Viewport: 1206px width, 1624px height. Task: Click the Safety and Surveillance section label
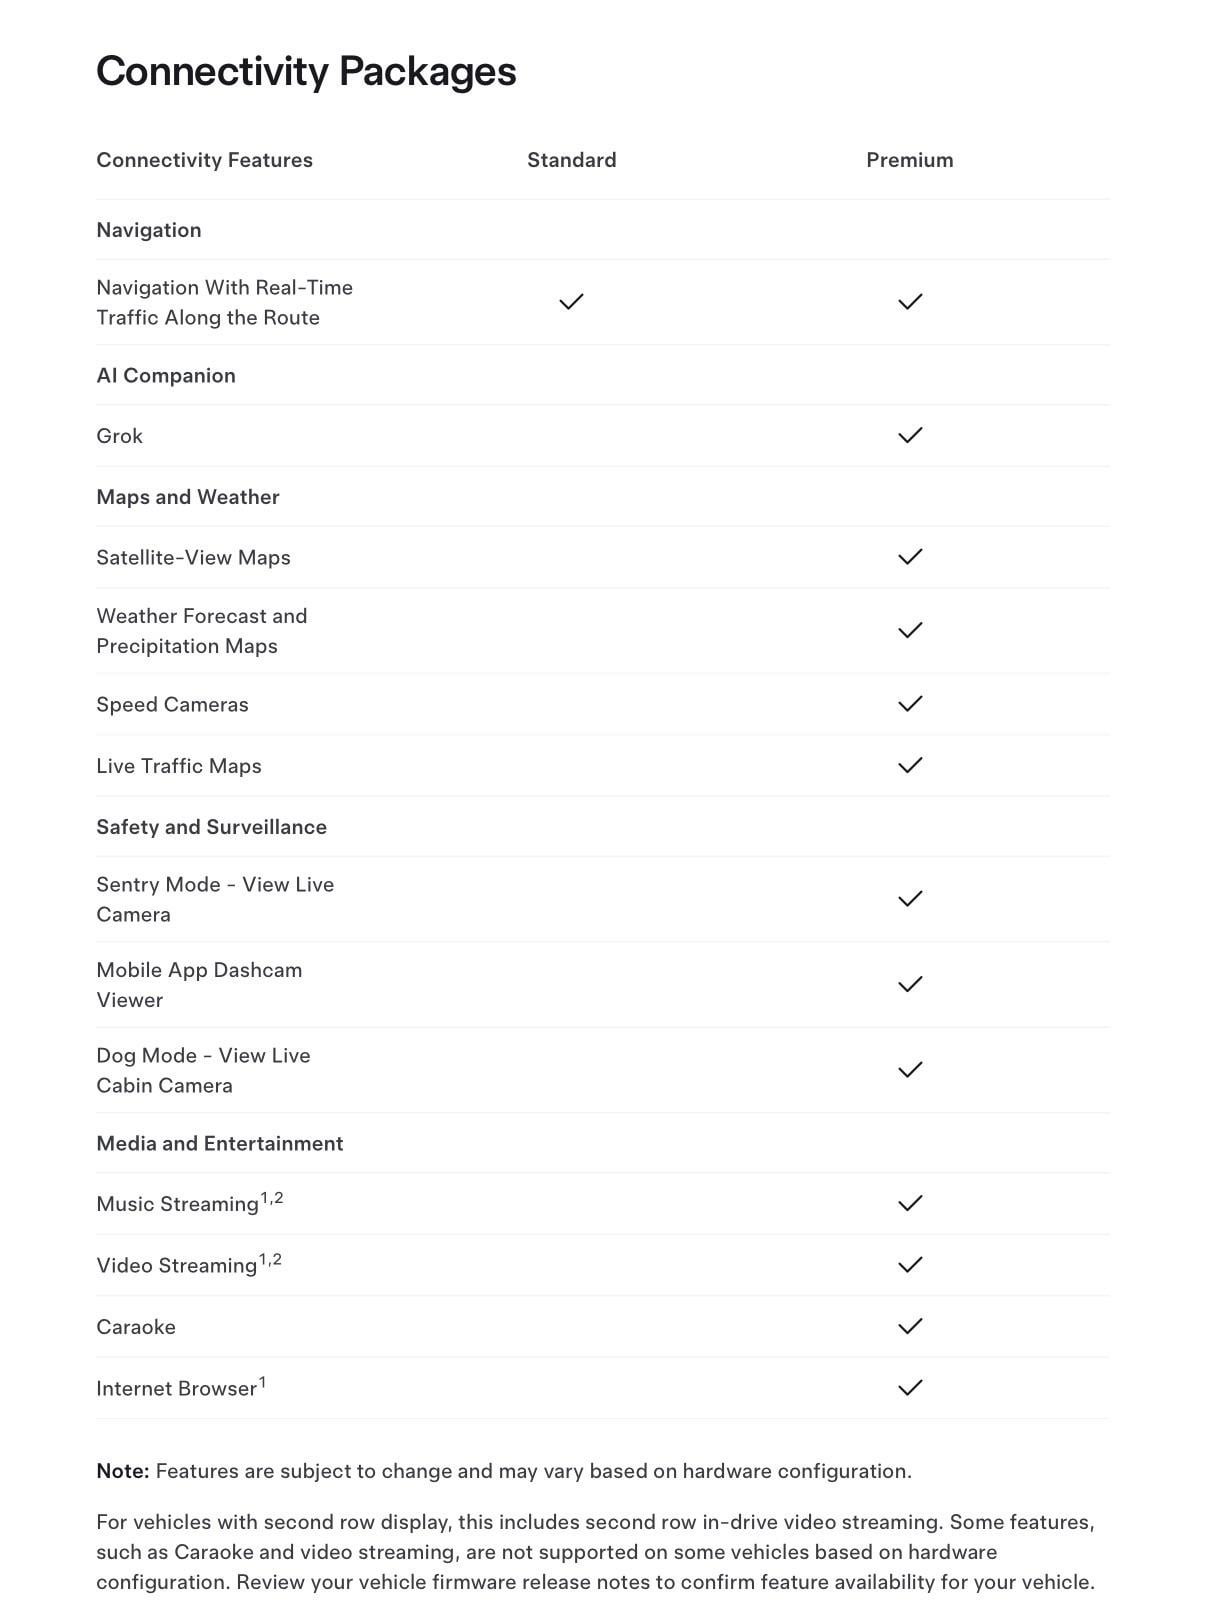coord(211,827)
